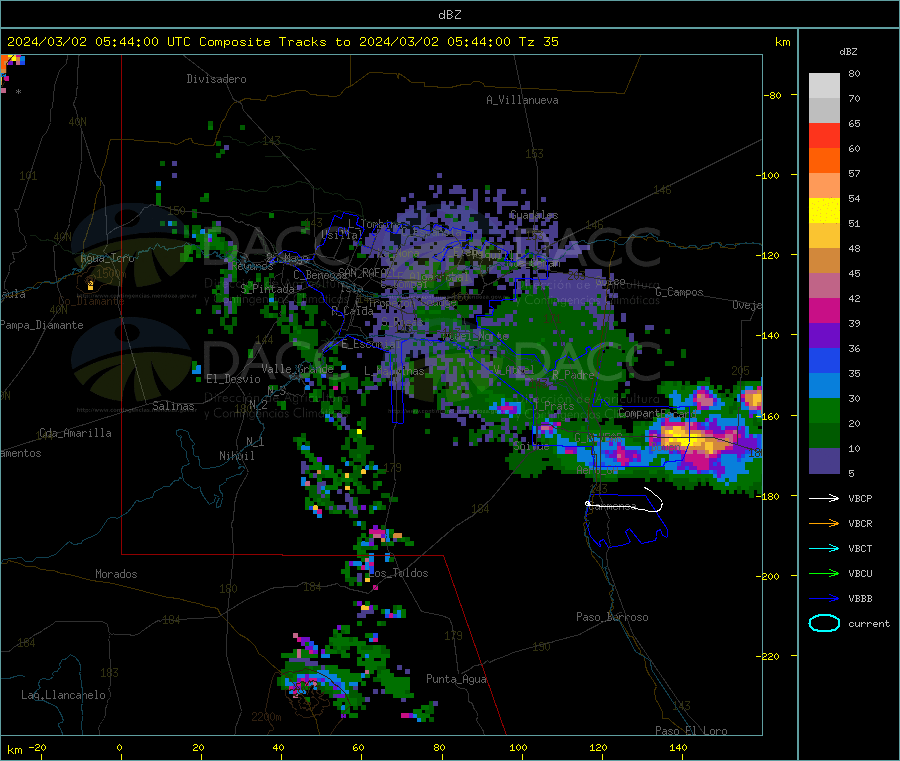Click the small yellow marker near Agua_Toro
Screen dimensions: 900x761
coord(90,285)
